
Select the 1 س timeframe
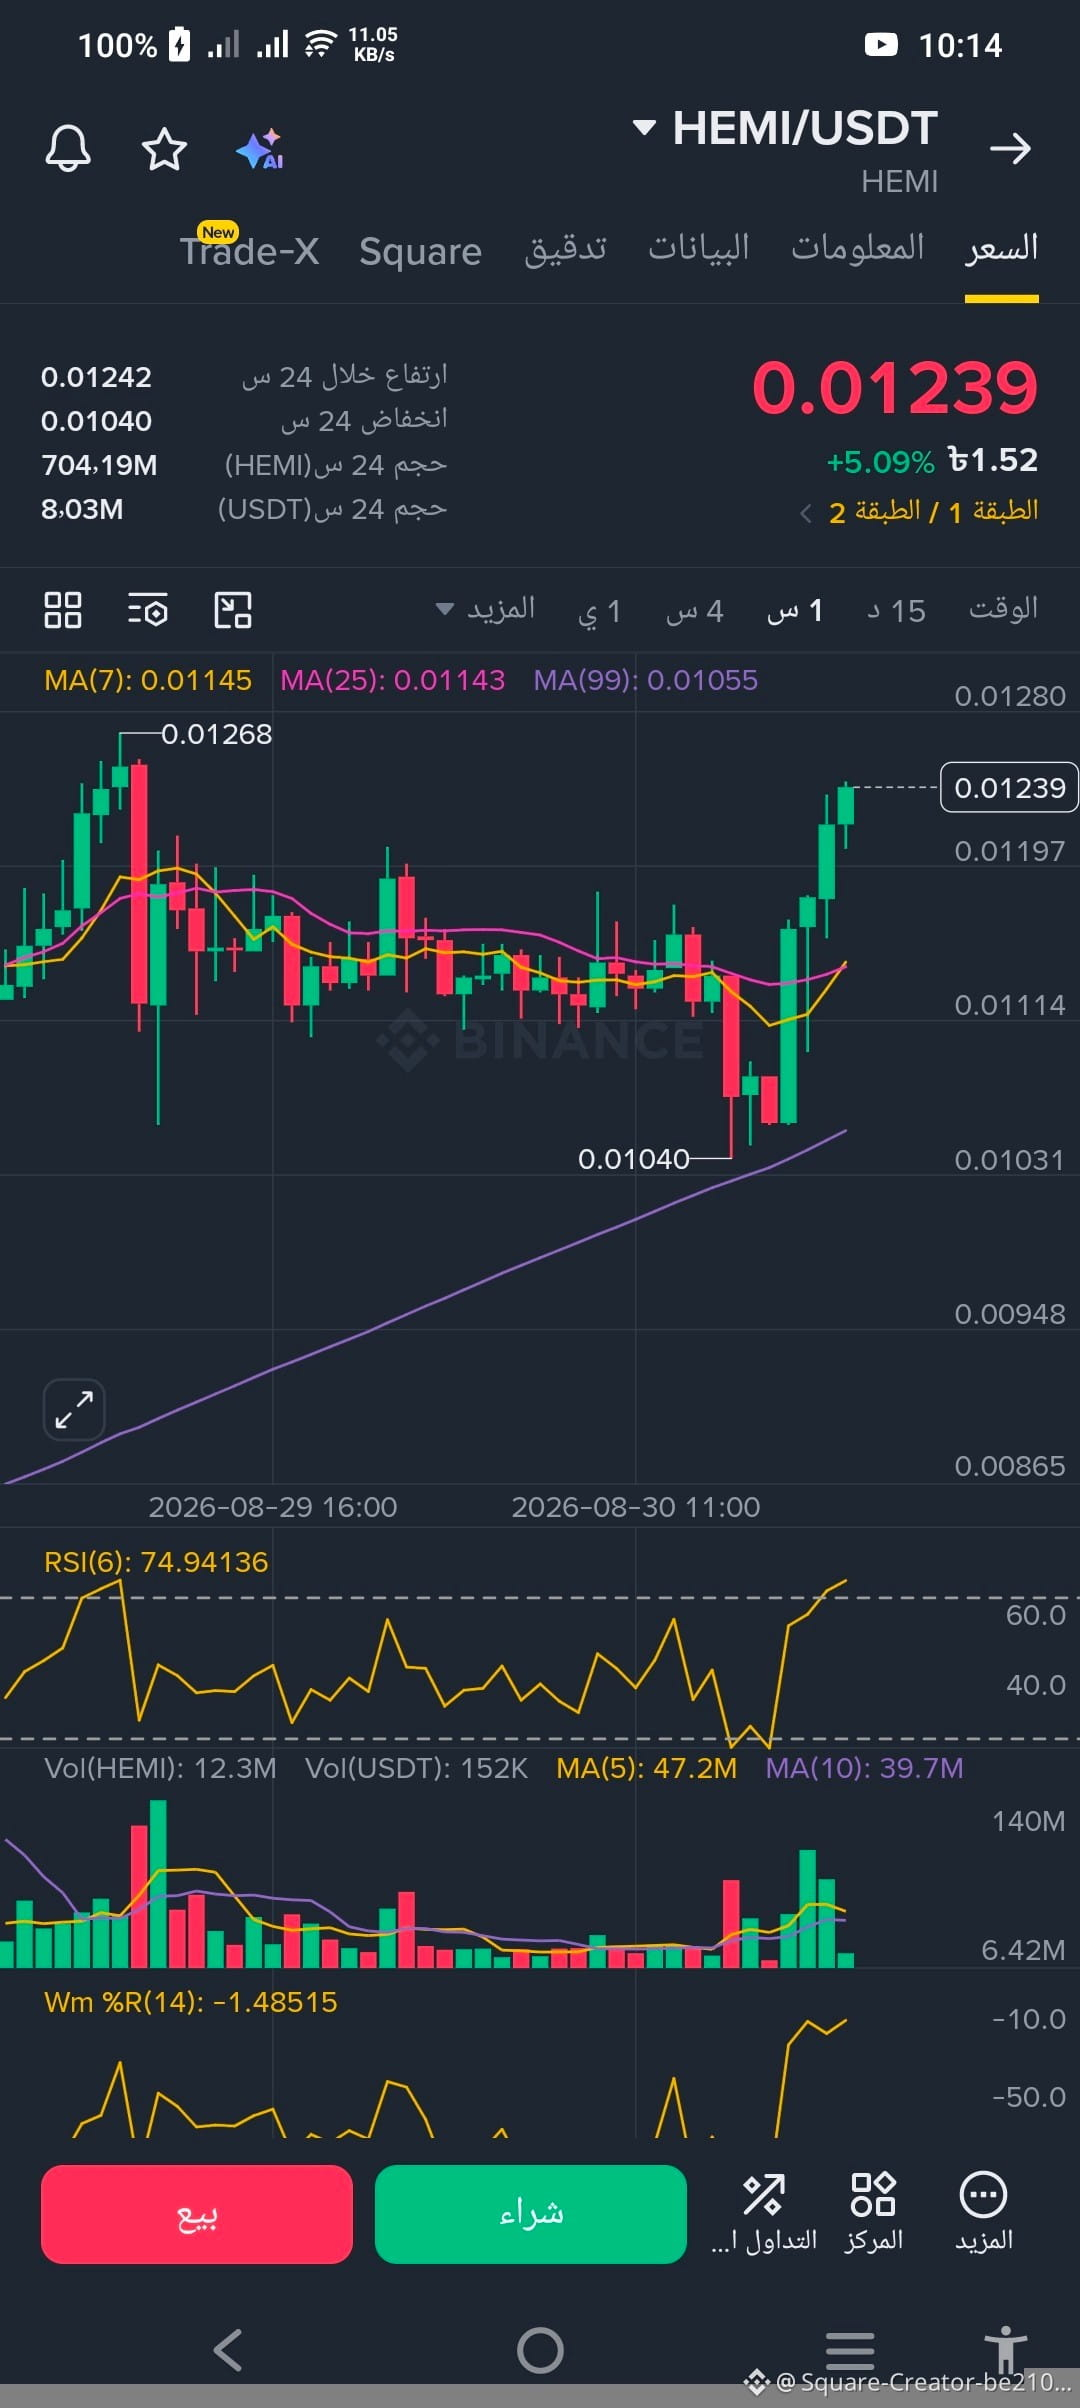click(x=795, y=610)
